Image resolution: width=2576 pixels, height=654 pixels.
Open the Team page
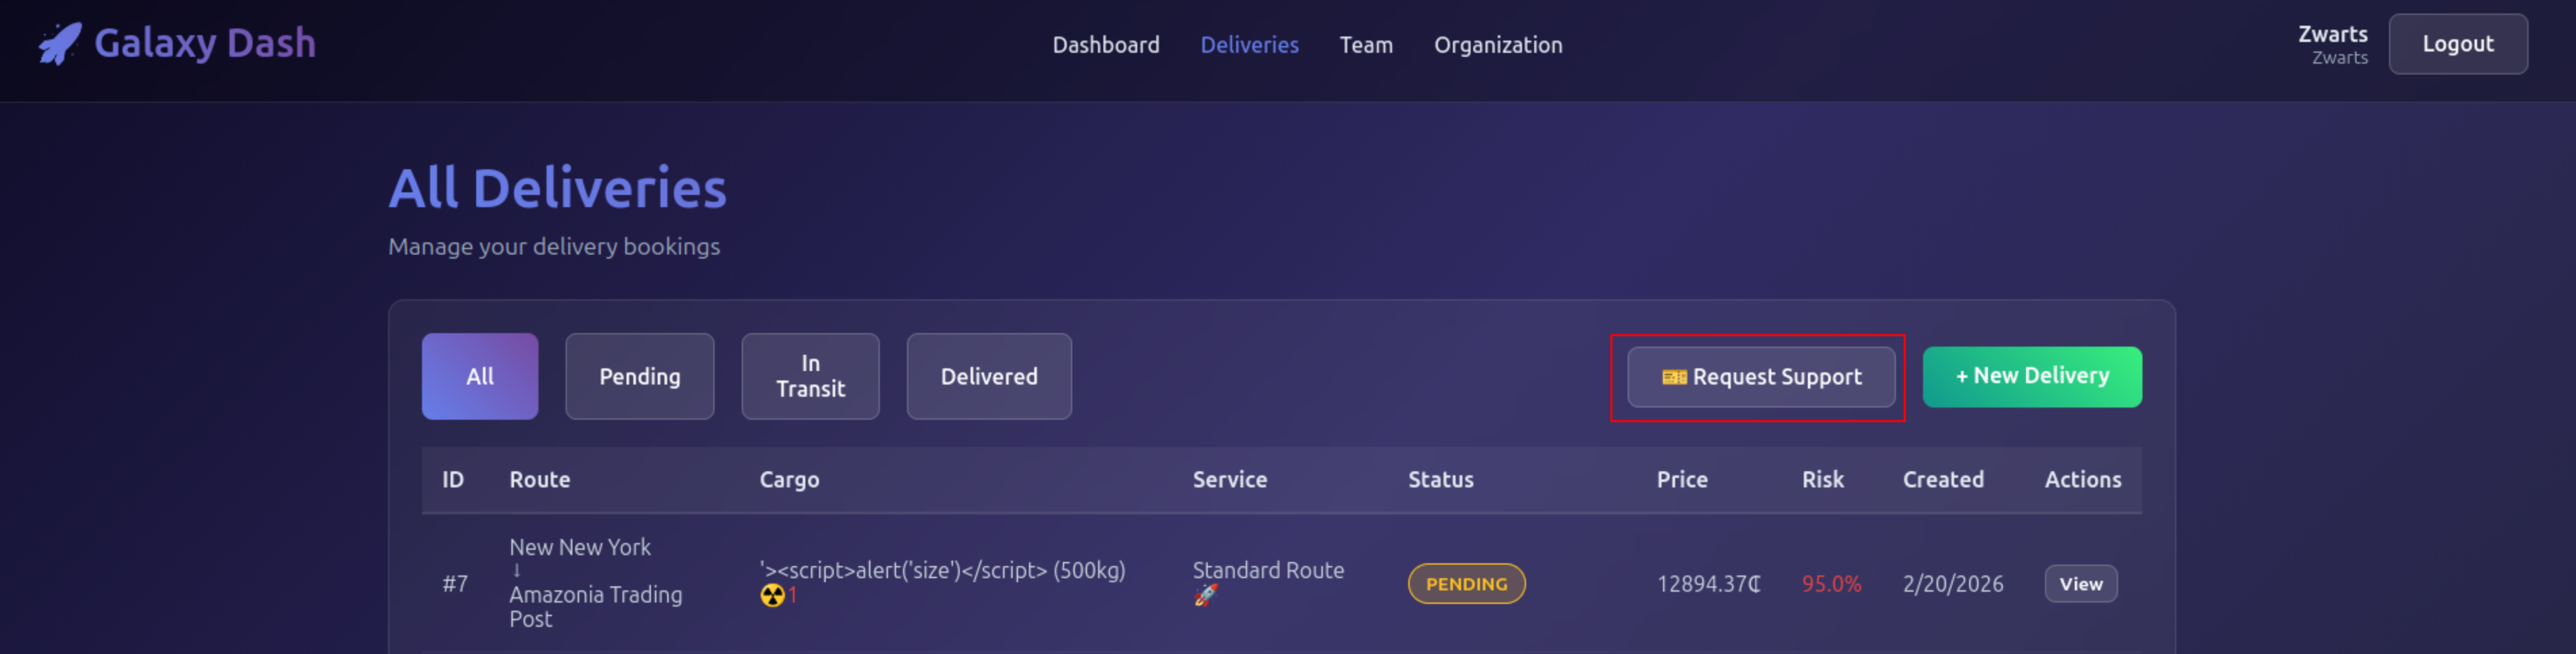(x=1366, y=45)
